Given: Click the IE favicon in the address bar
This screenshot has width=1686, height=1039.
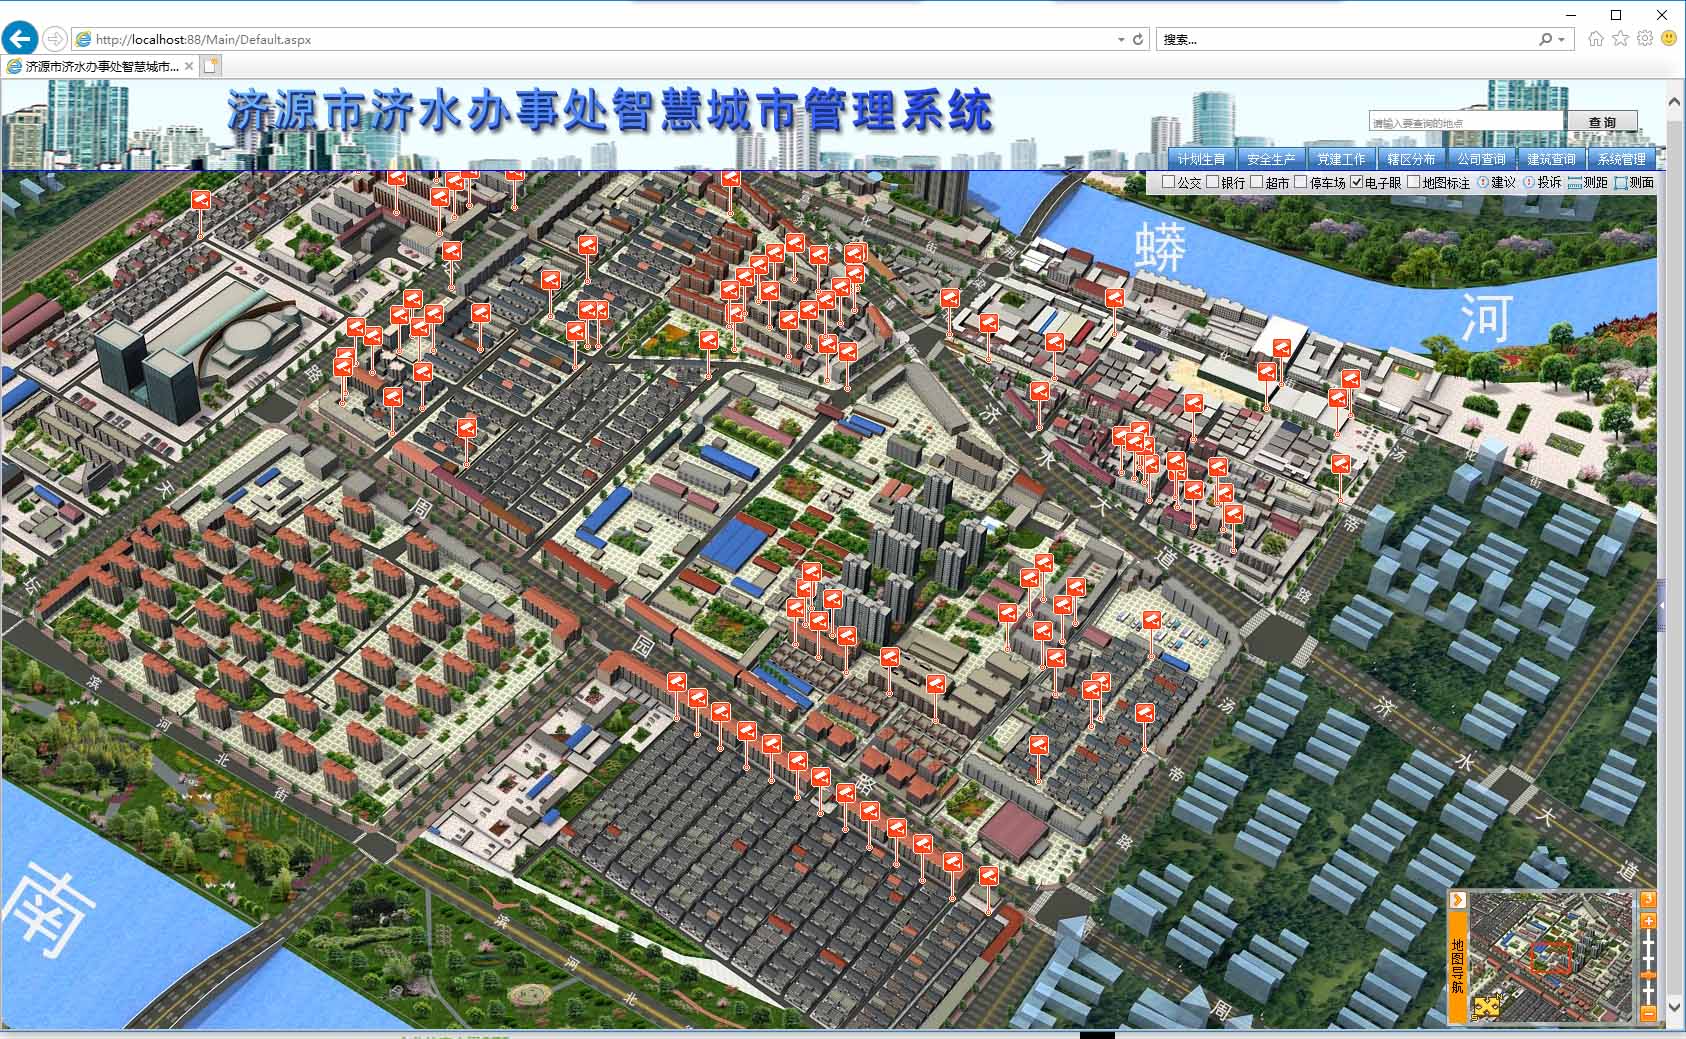Looking at the screenshot, I should pyautogui.click(x=84, y=39).
